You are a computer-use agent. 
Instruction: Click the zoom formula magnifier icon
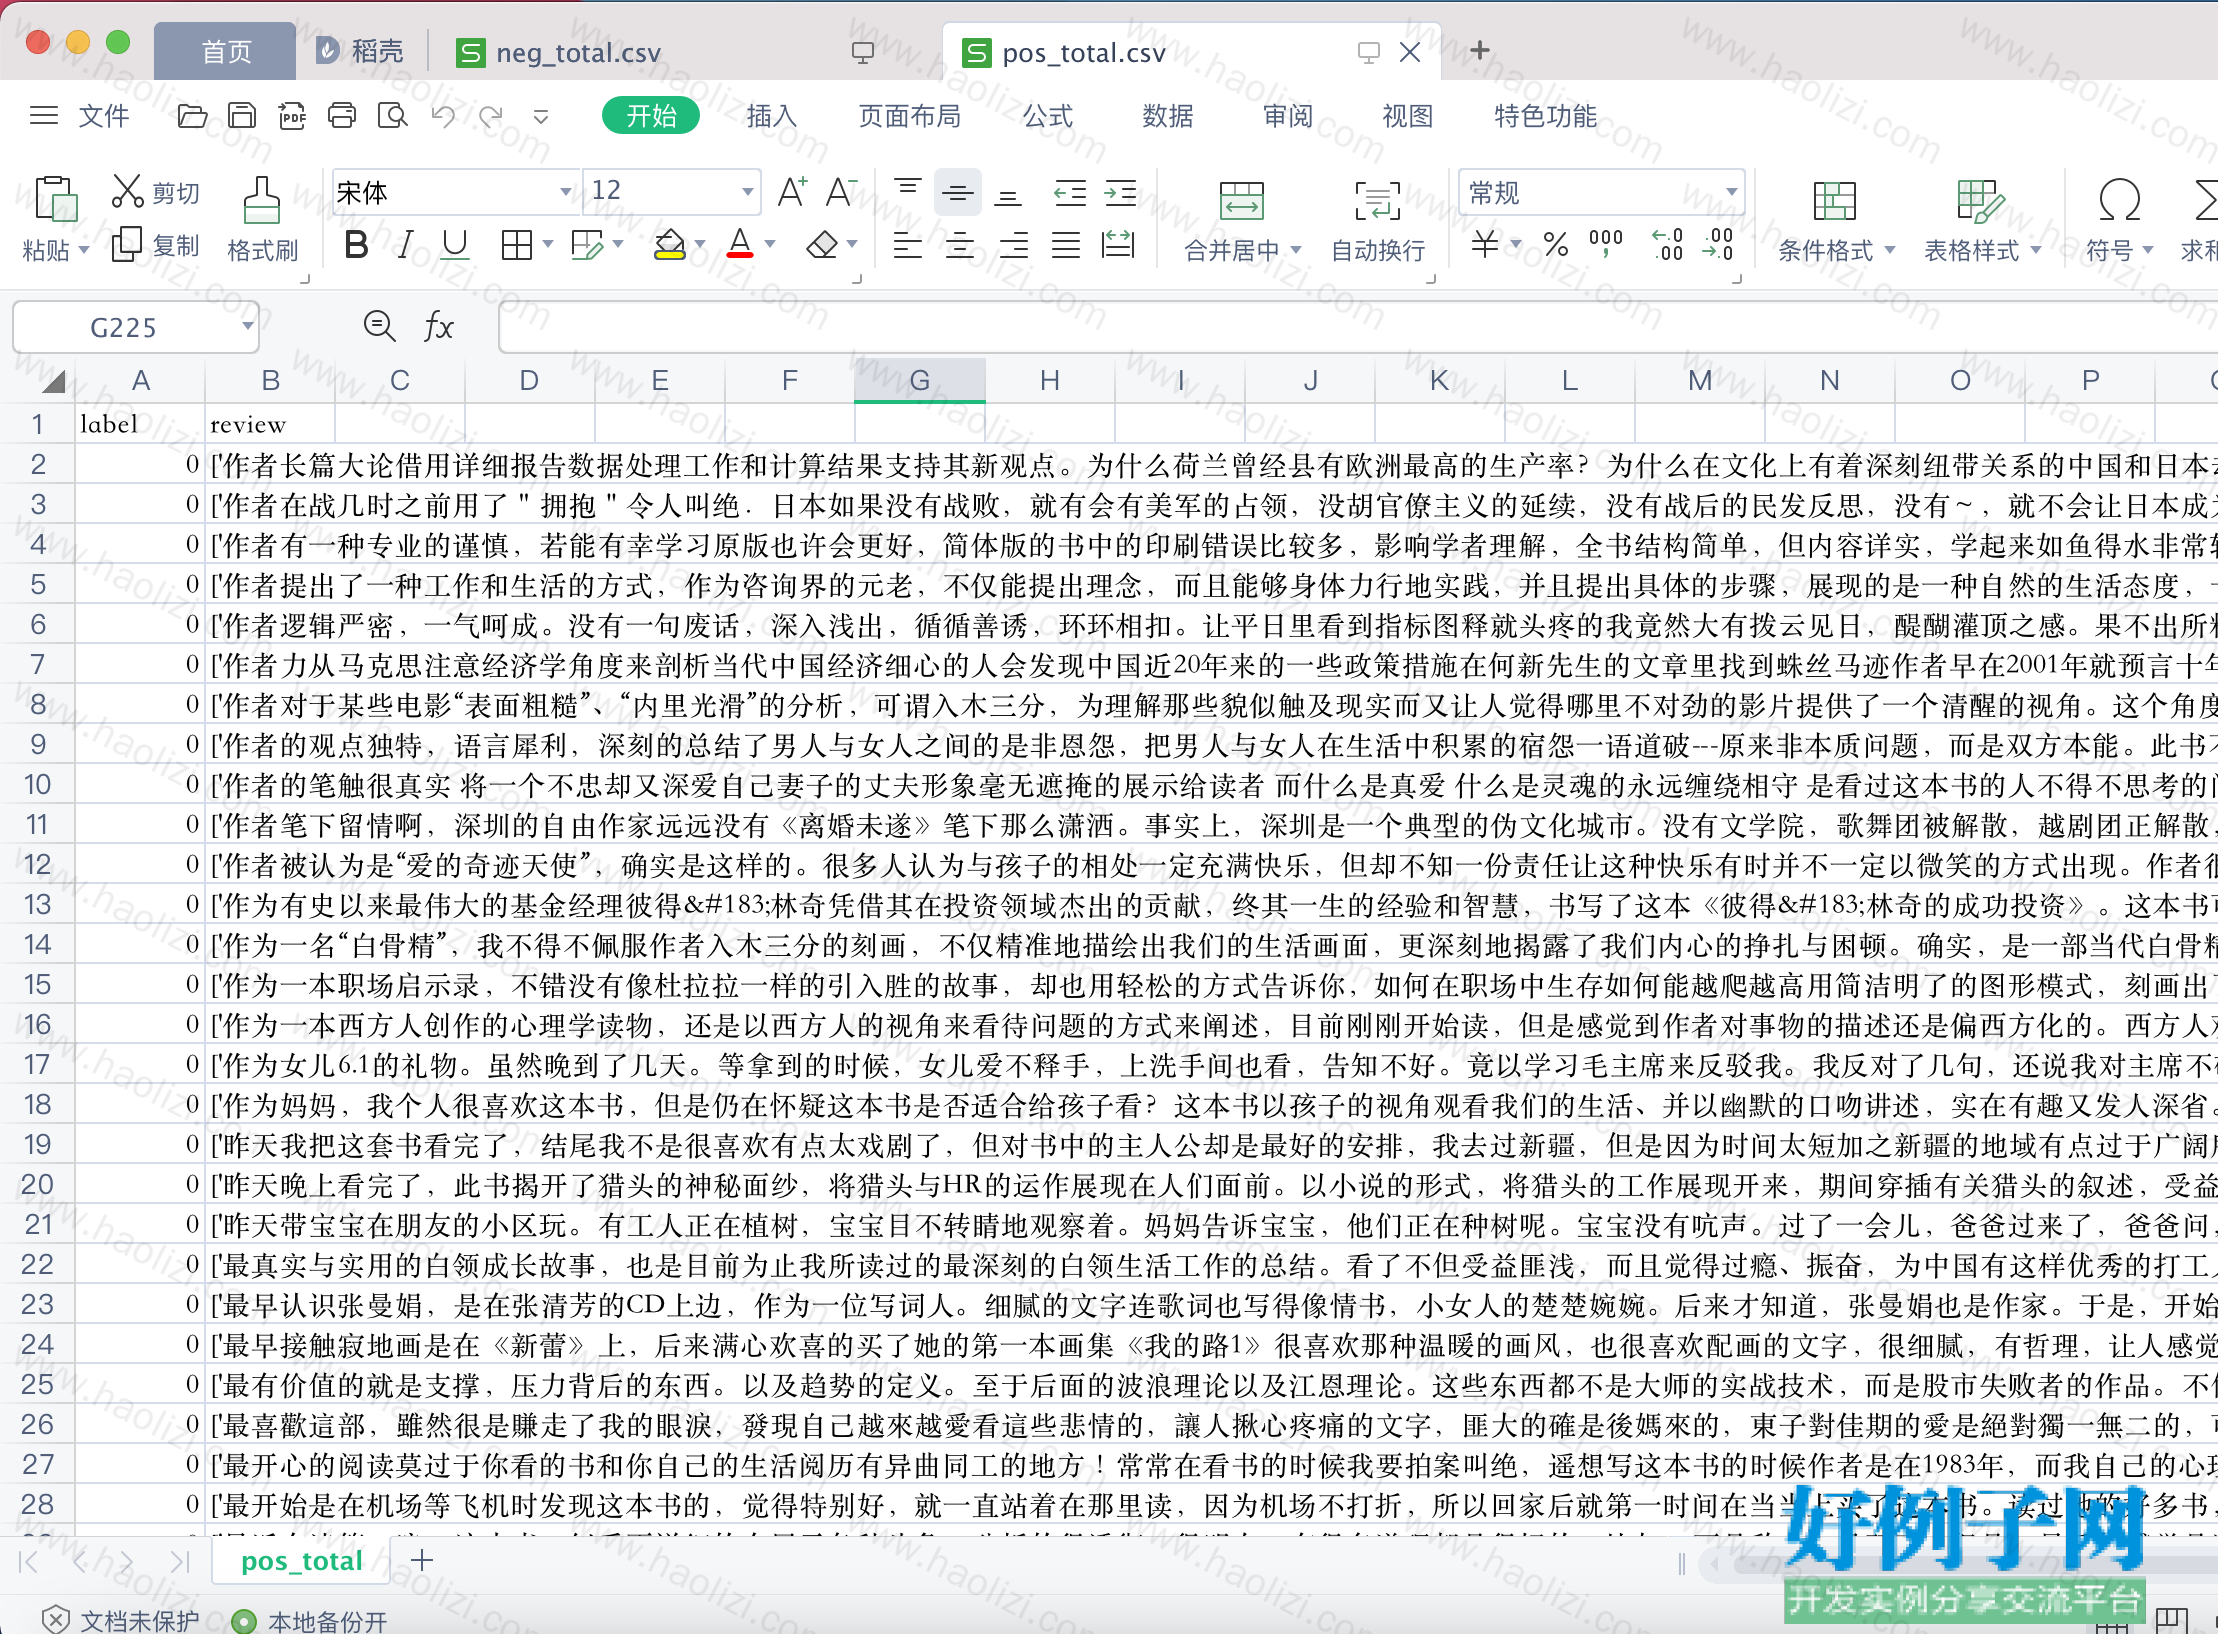coord(379,326)
